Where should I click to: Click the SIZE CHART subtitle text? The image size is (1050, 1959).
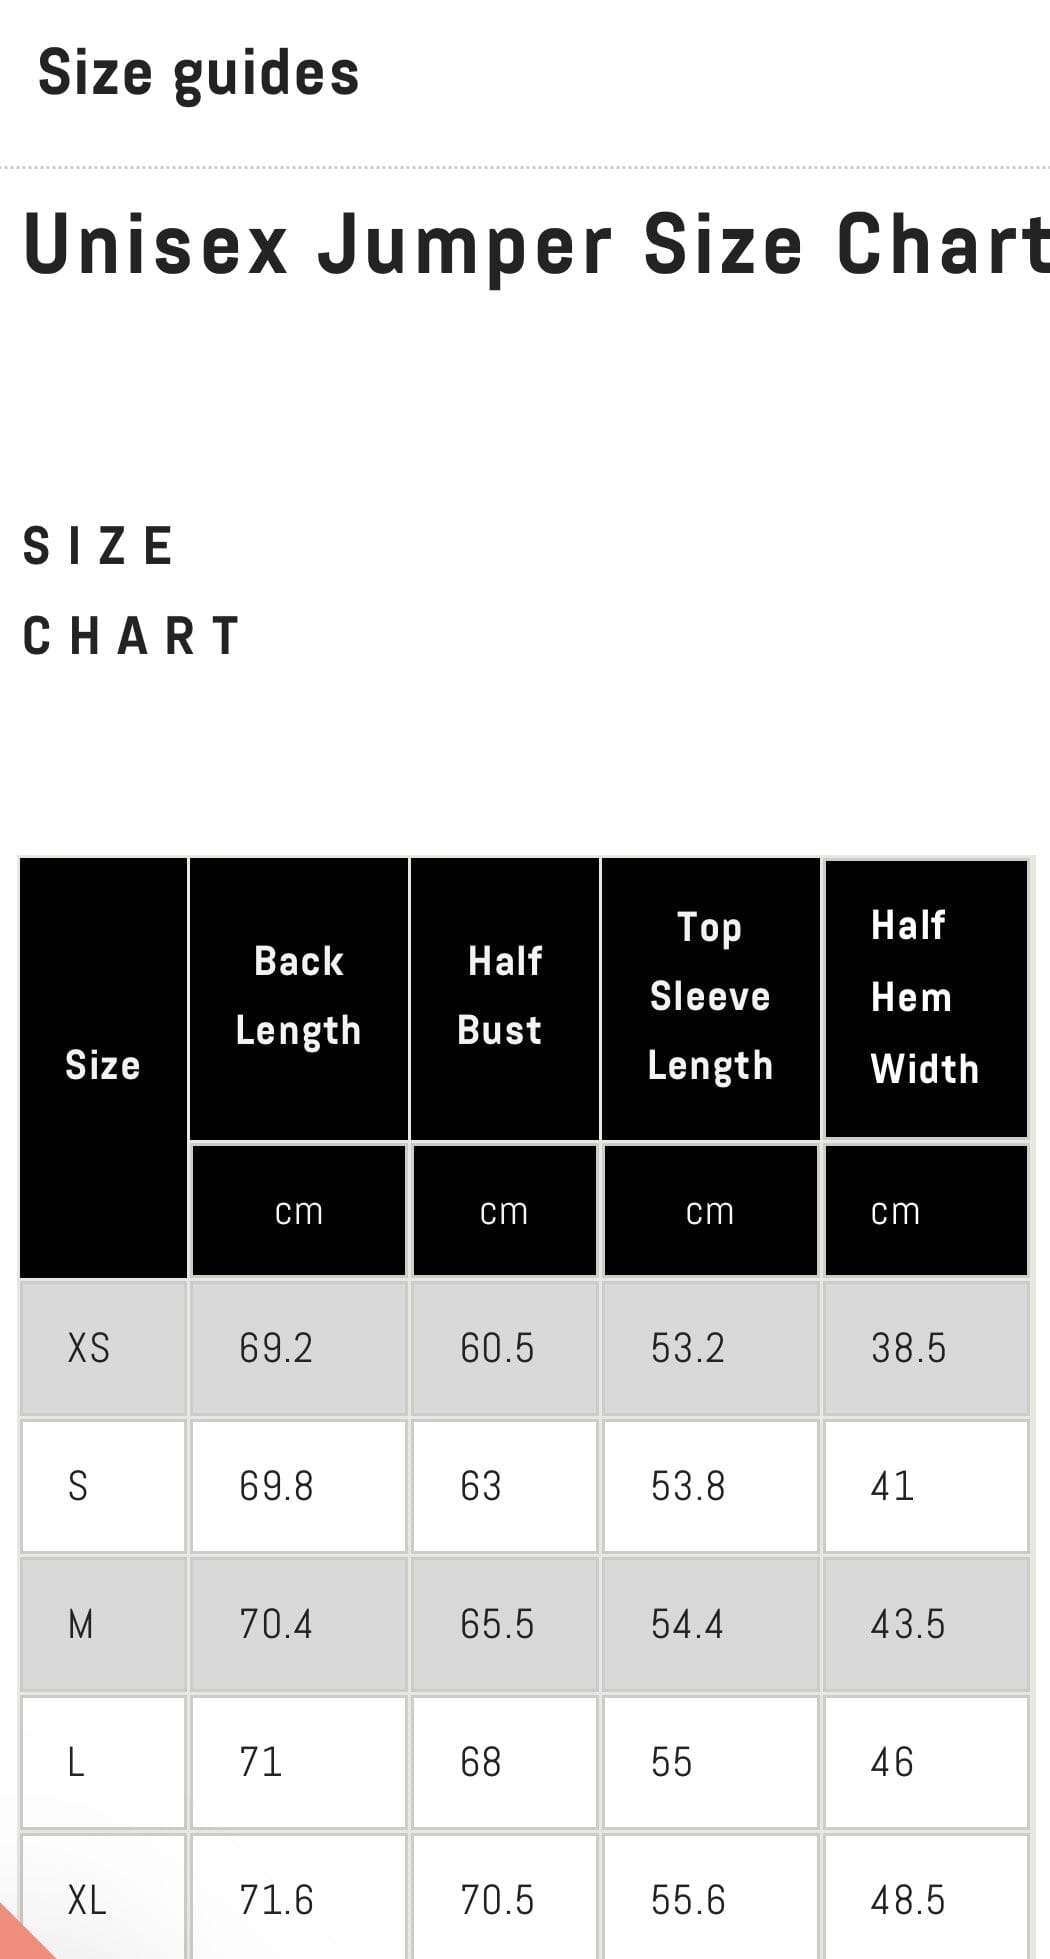pos(131,591)
